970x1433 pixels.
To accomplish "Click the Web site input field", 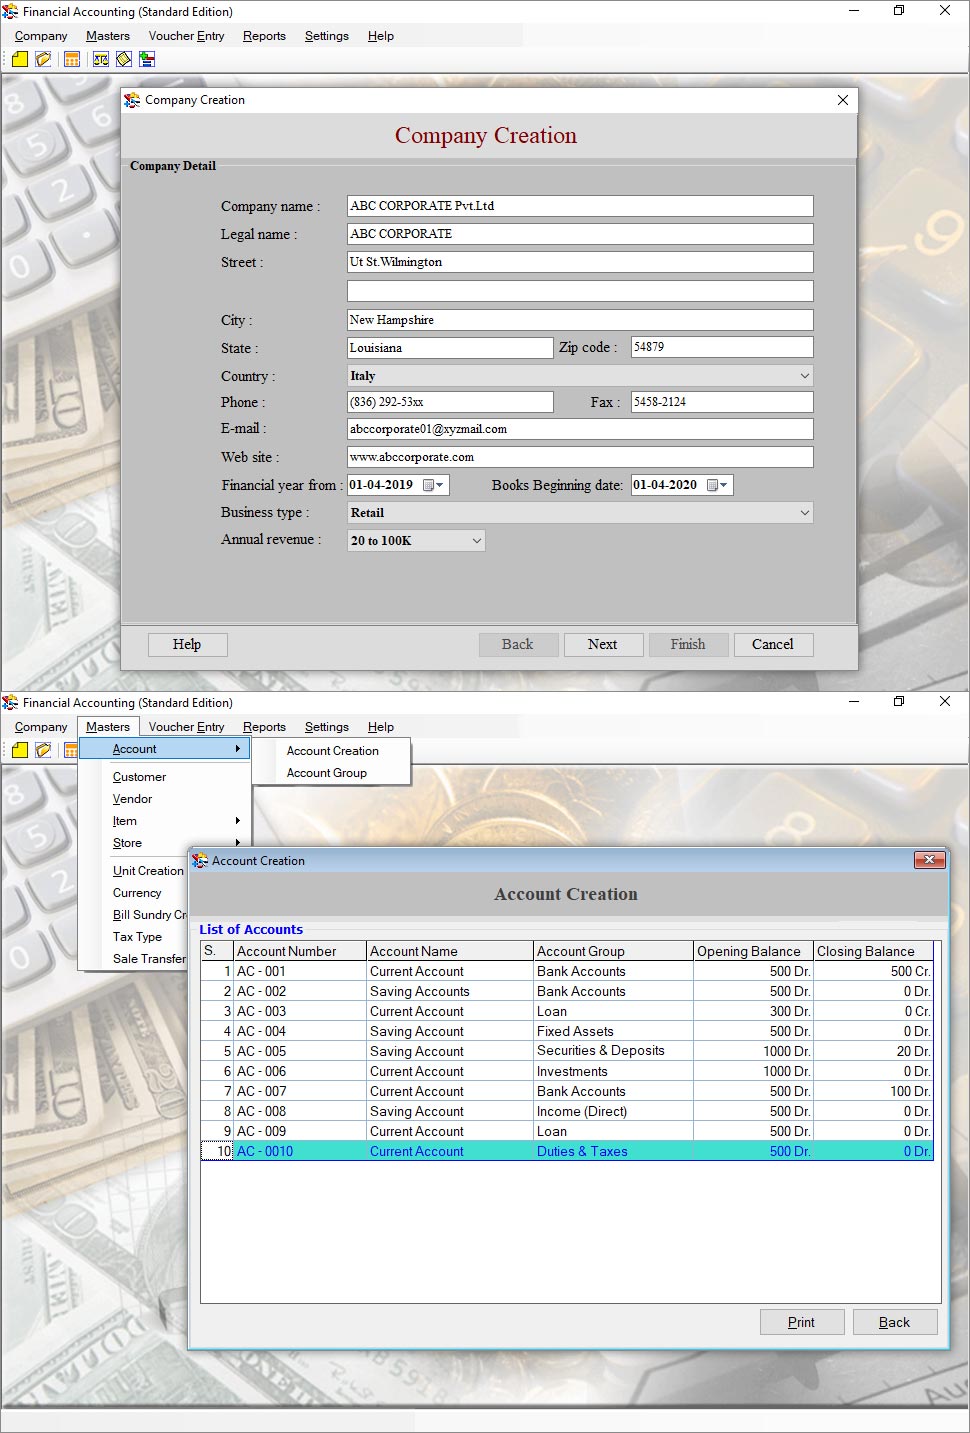I will pyautogui.click(x=580, y=456).
